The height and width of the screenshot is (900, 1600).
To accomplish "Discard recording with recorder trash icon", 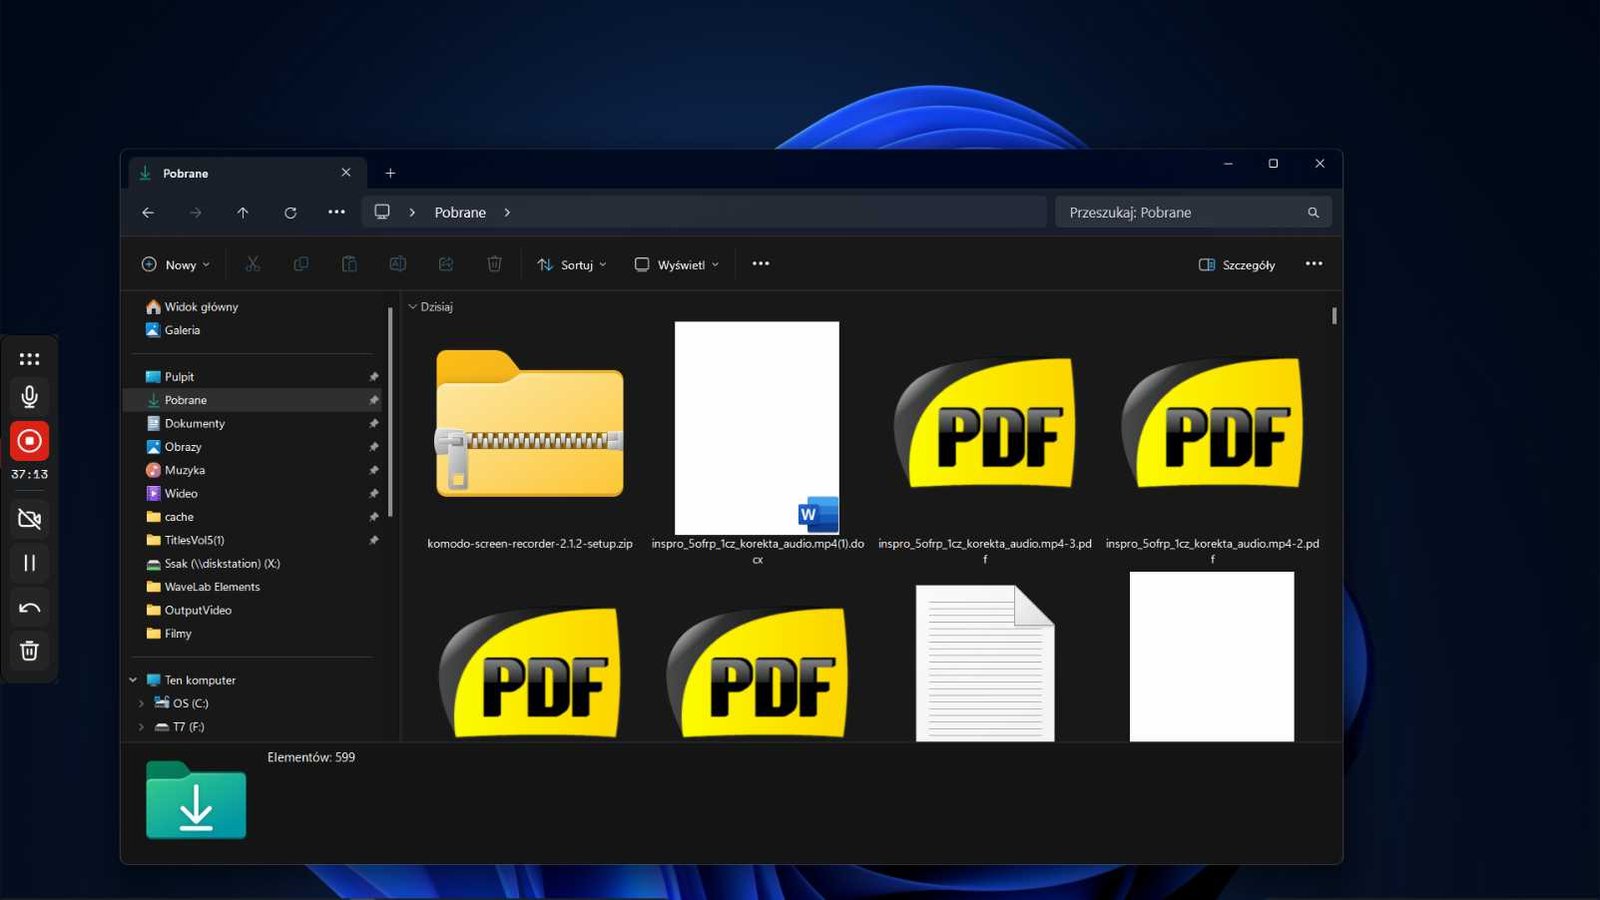I will (x=29, y=651).
